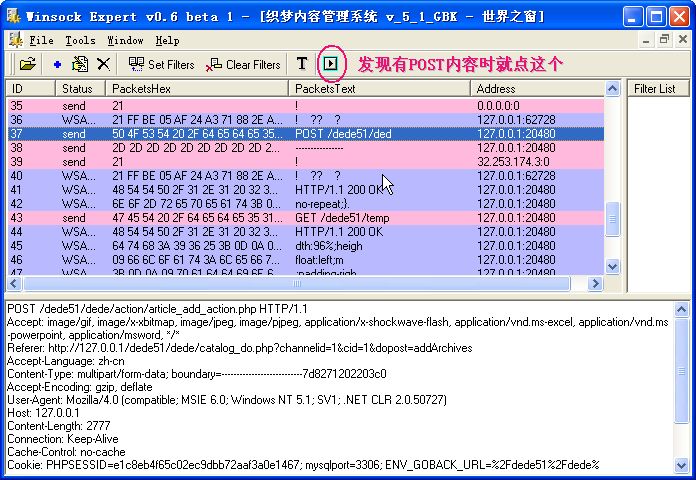The image size is (696, 480).
Task: Click packet list scroll up arrow
Action: 612,89
